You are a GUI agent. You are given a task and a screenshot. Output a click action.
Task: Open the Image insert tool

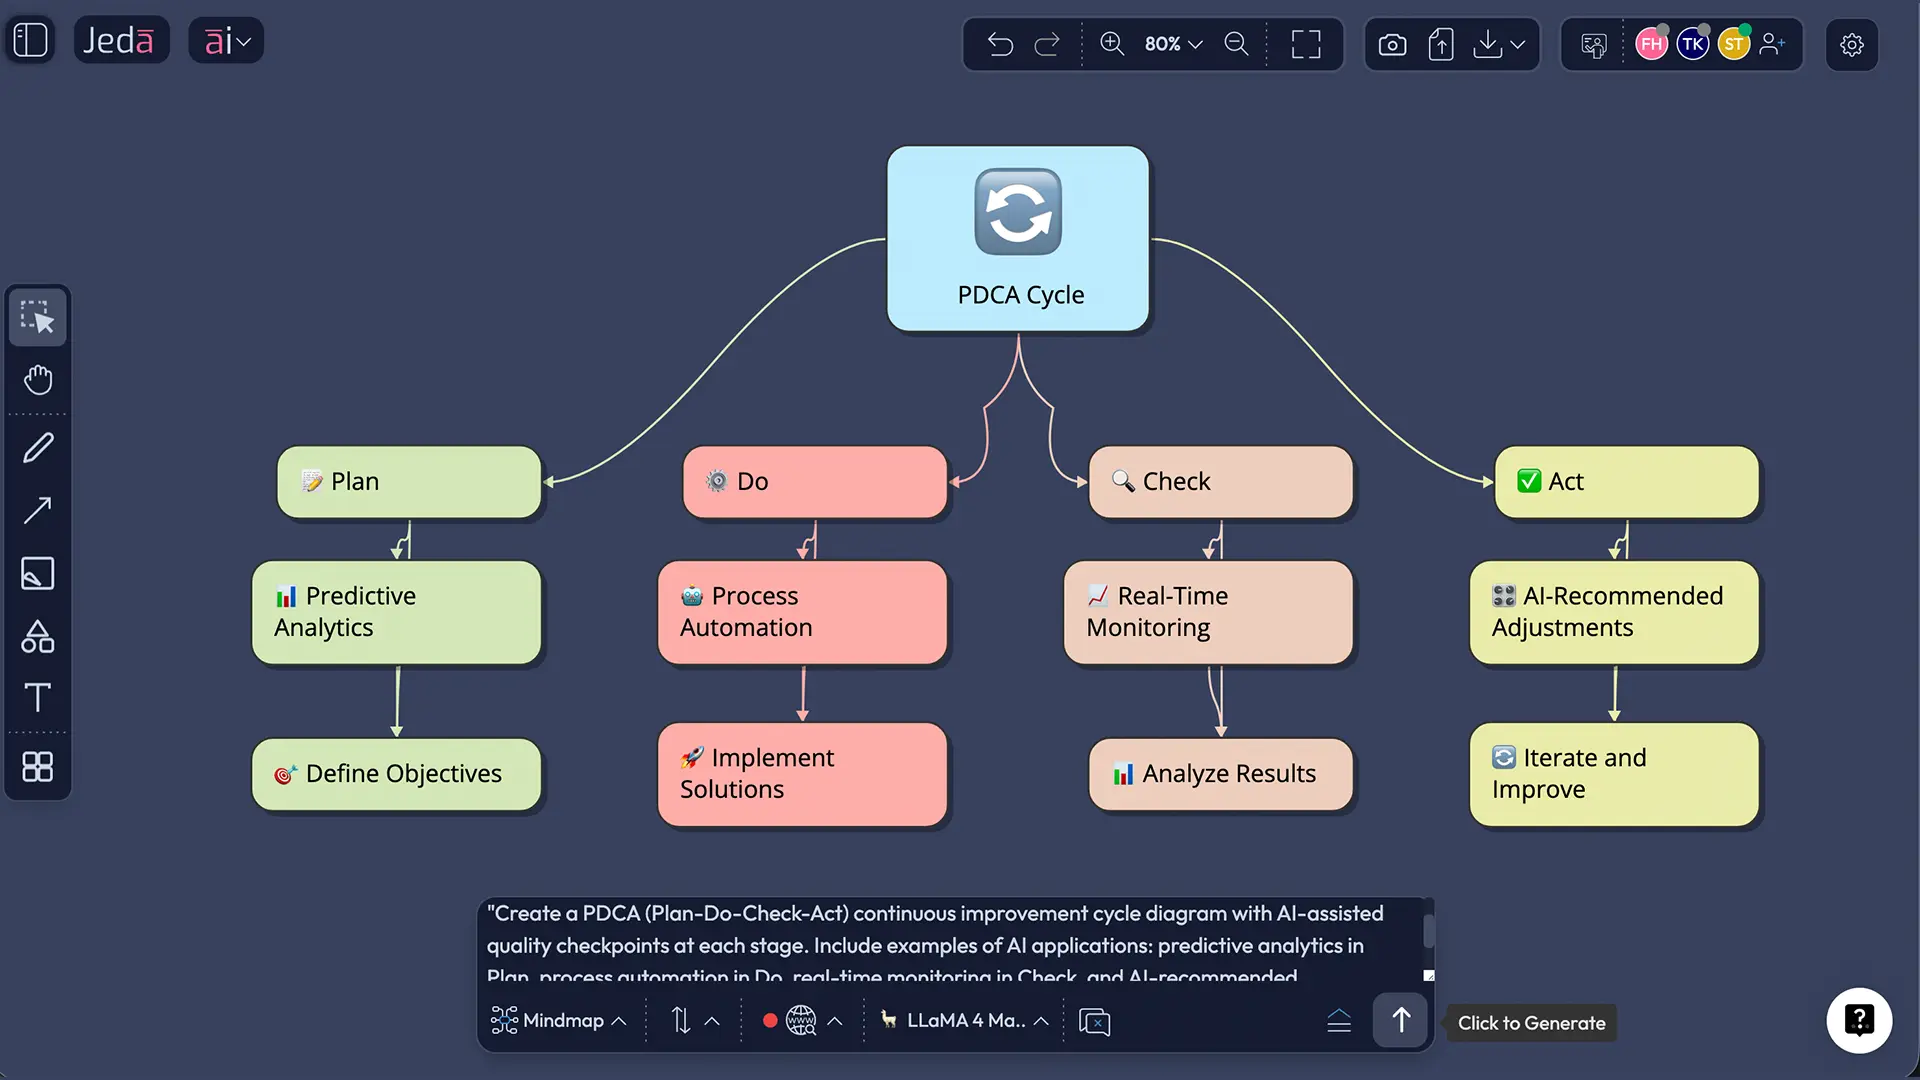(38, 573)
